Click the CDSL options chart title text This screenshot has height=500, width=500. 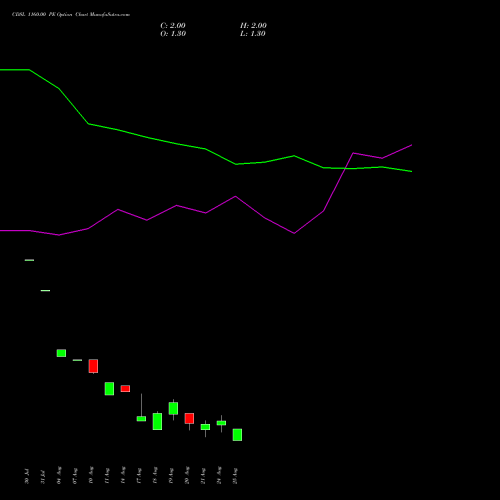tap(71, 15)
